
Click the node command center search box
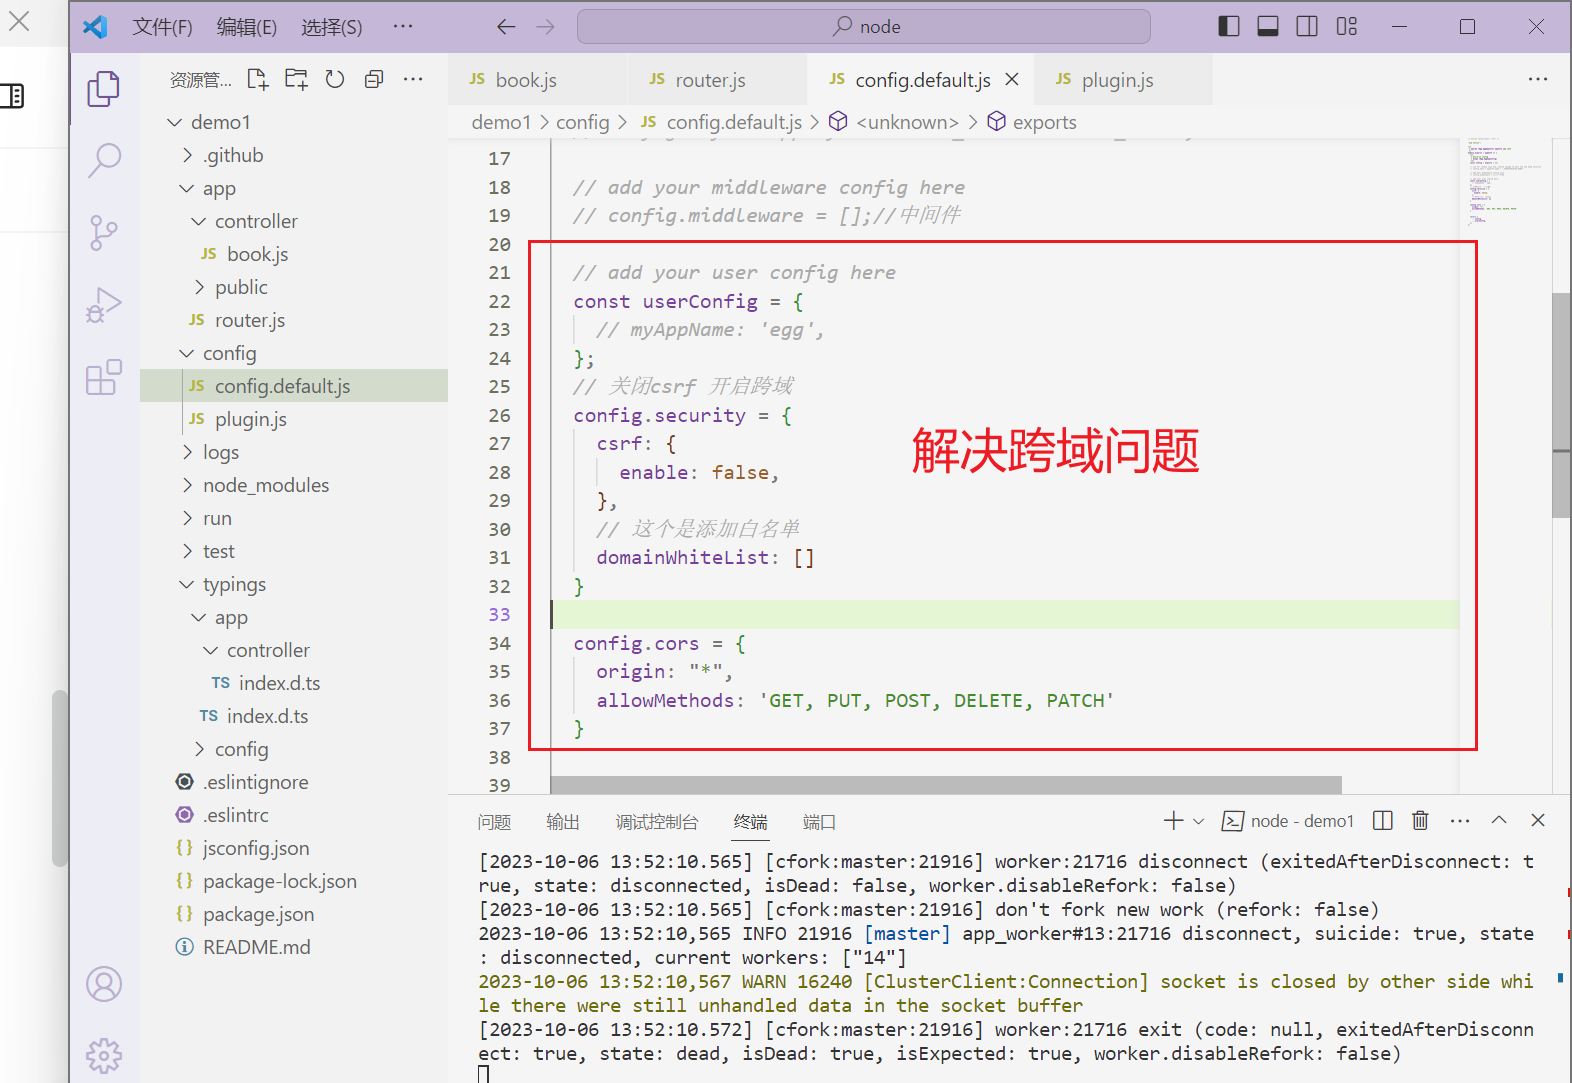pos(864,27)
